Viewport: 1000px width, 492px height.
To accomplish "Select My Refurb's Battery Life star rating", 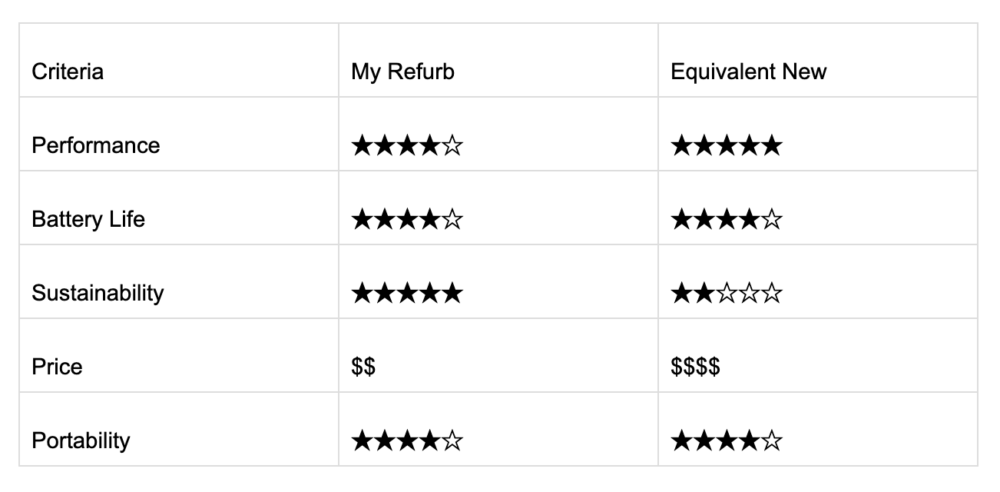I will click(x=407, y=220).
